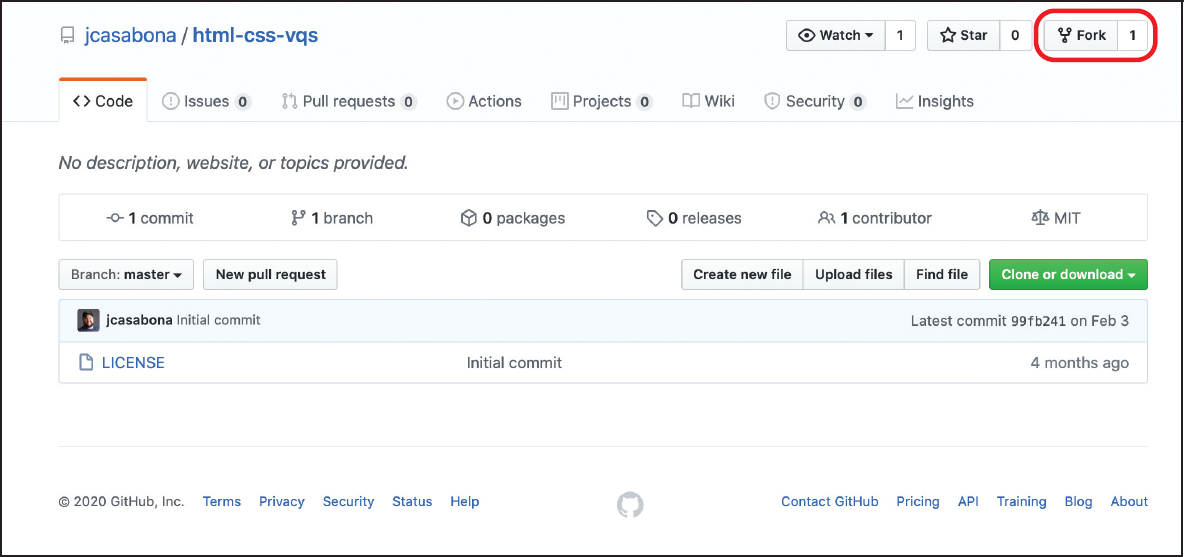The width and height of the screenshot is (1184, 557).
Task: Switch to the Security tab
Action: tap(815, 101)
